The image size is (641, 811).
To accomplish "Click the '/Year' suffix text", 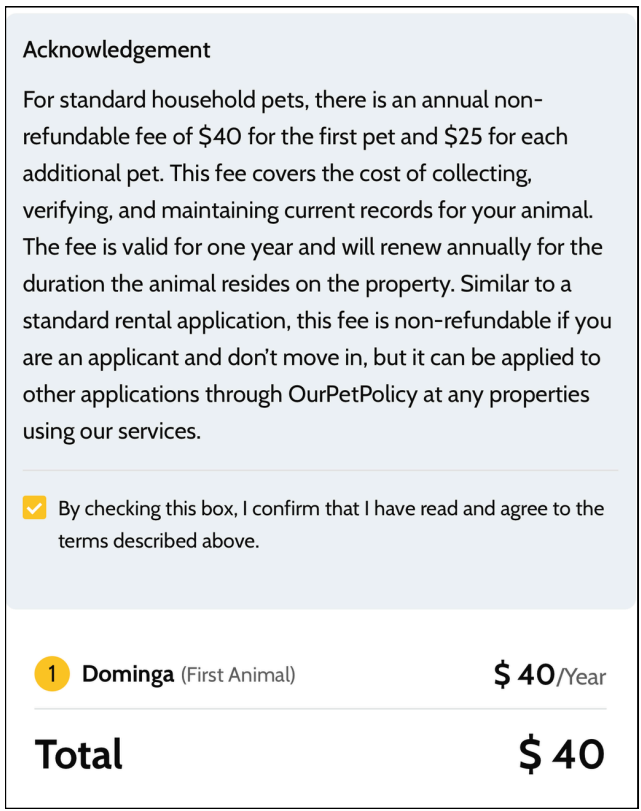I will point(581,677).
